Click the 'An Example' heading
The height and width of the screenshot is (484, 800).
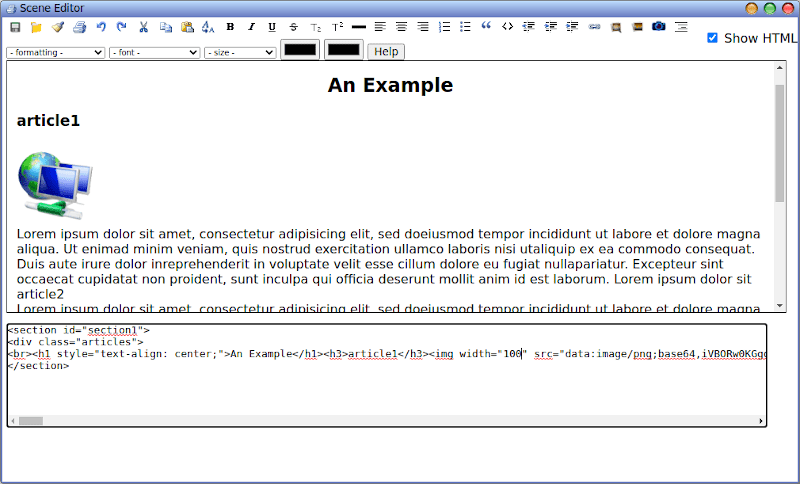coord(390,85)
